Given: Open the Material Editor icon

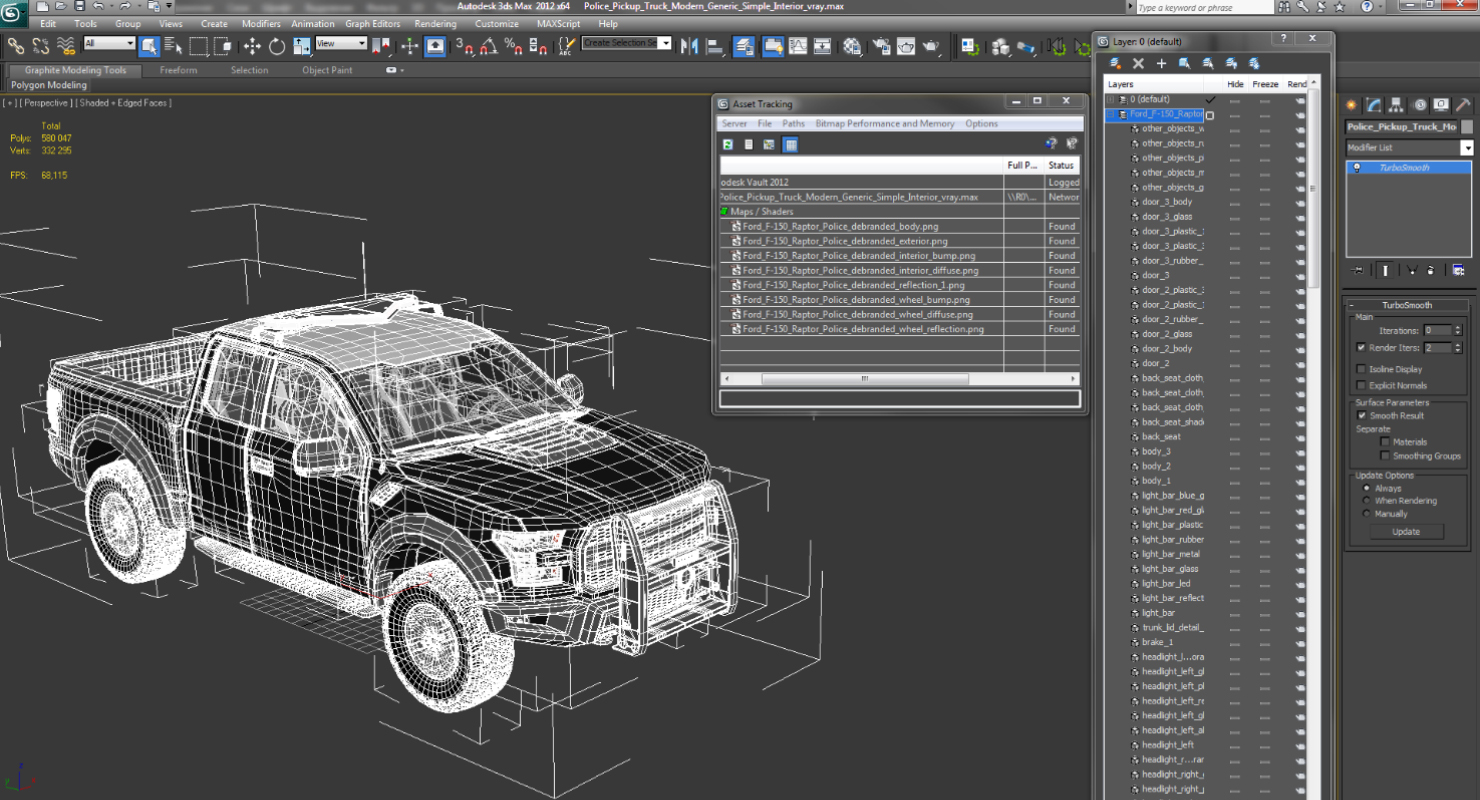Looking at the screenshot, I should point(852,45).
